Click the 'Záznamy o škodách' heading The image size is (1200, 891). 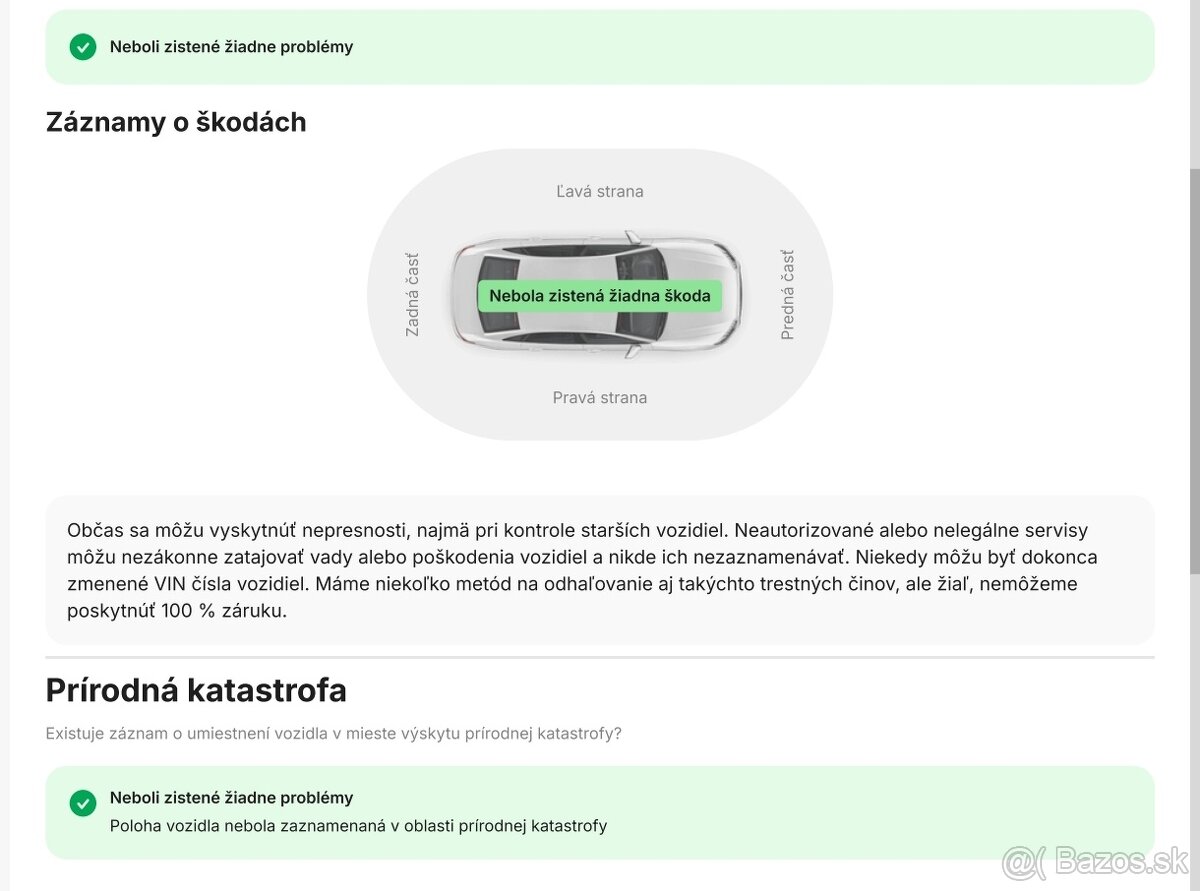click(x=176, y=122)
